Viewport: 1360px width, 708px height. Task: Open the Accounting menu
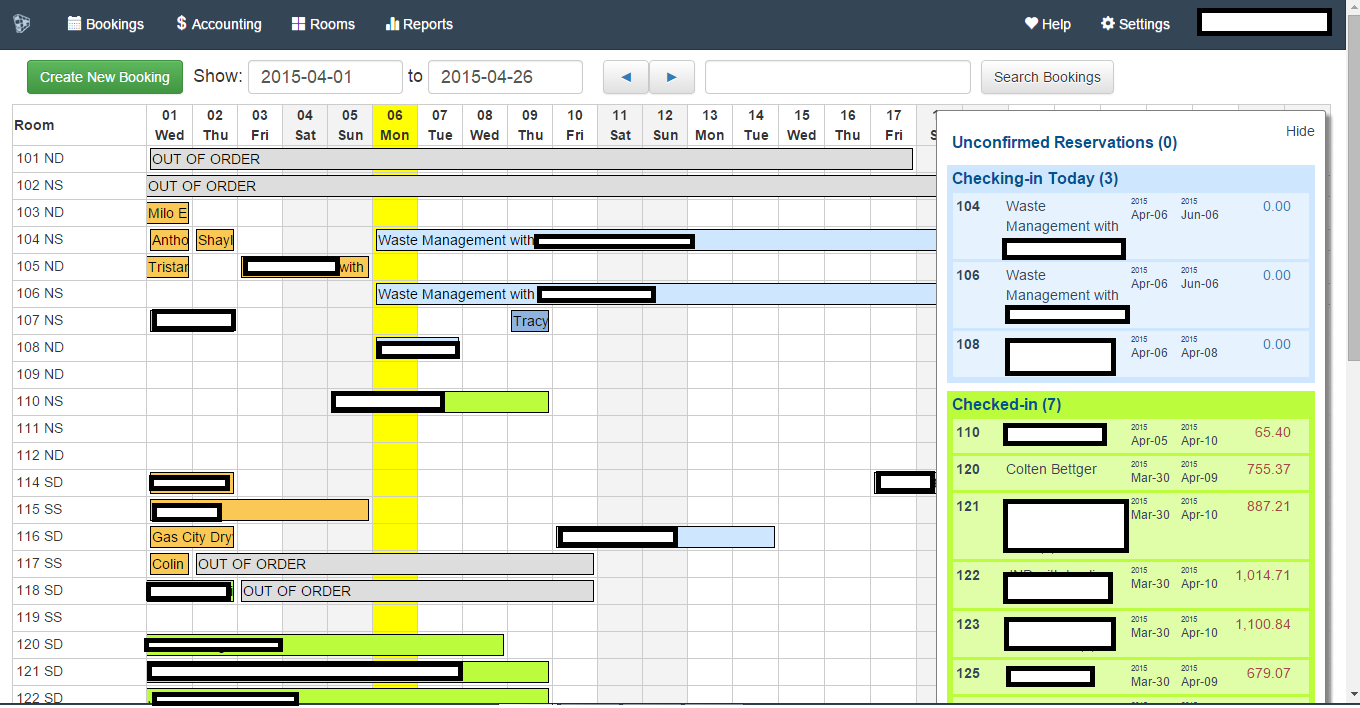tap(219, 24)
